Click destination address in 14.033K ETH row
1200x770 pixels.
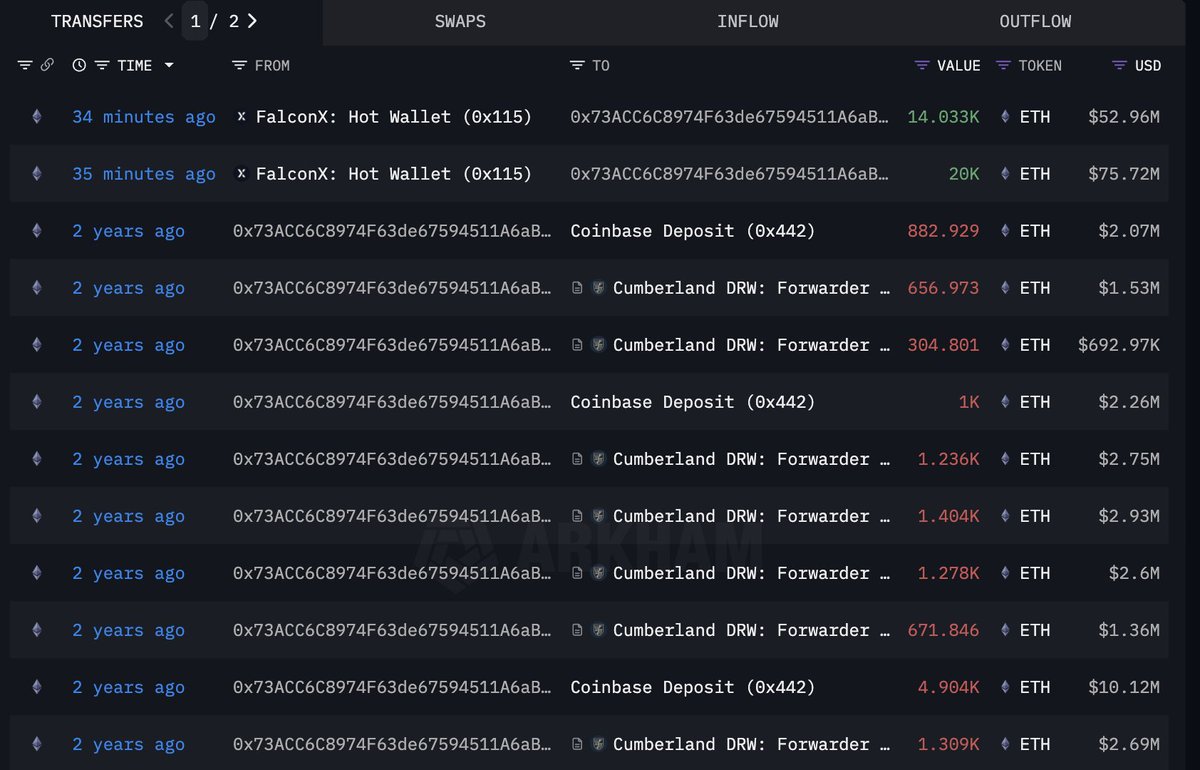pos(729,117)
